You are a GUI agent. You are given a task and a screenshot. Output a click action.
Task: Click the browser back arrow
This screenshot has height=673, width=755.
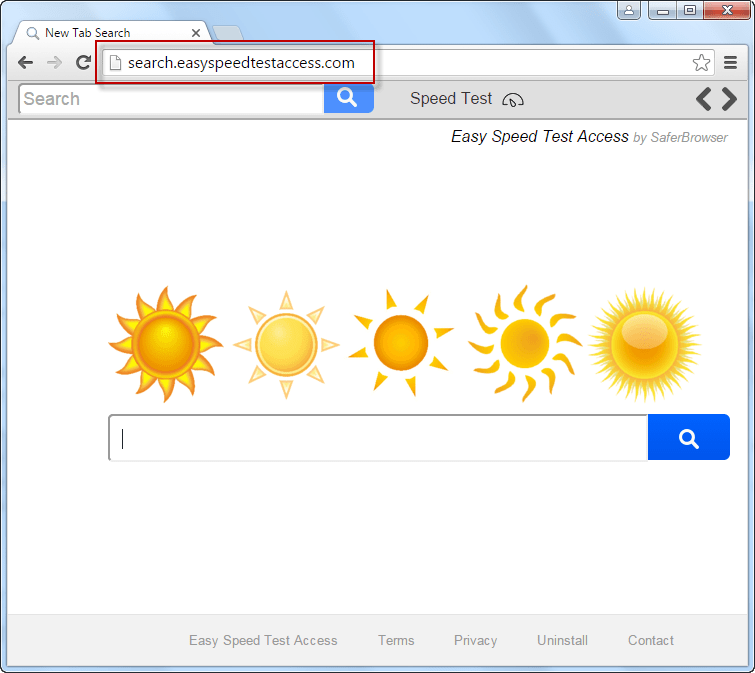pyautogui.click(x=26, y=63)
